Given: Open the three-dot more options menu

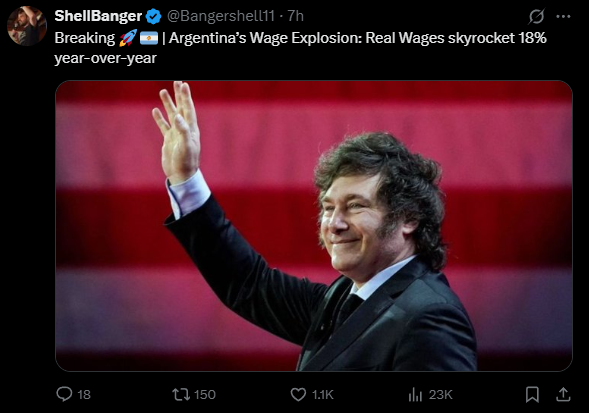Looking at the screenshot, I should pyautogui.click(x=563, y=17).
